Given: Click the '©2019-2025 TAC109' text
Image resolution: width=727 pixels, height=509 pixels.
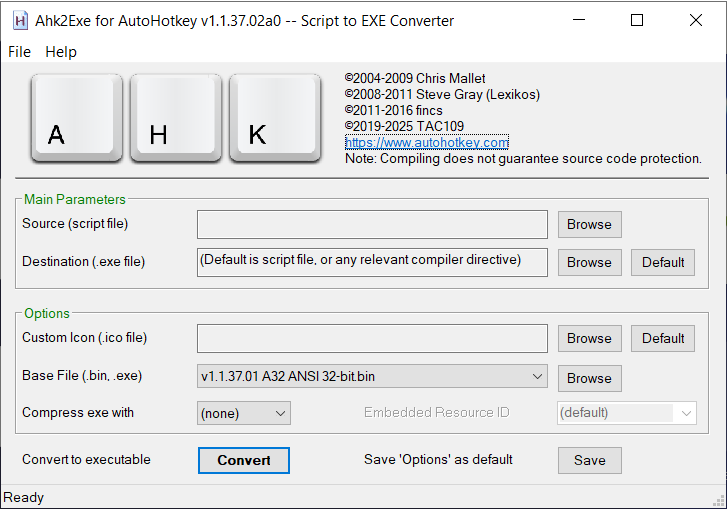Looking at the screenshot, I should [x=404, y=126].
